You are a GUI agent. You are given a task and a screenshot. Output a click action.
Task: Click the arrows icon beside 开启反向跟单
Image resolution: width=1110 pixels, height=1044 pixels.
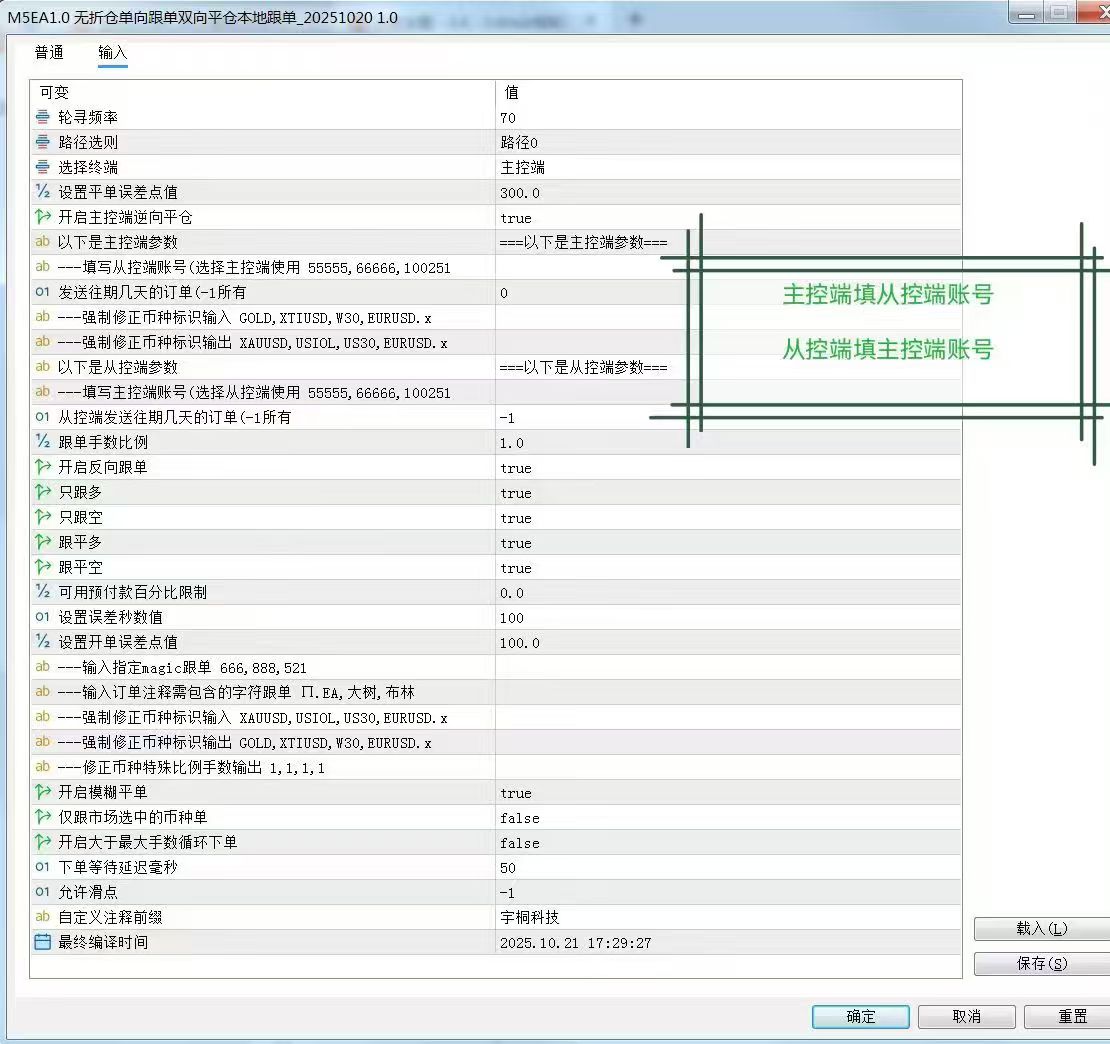pyautogui.click(x=41, y=467)
